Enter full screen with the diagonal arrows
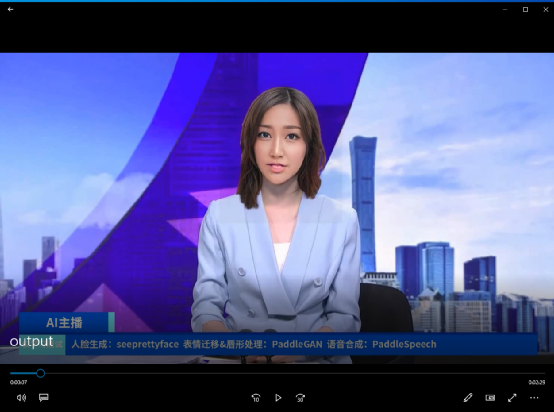 (512, 398)
